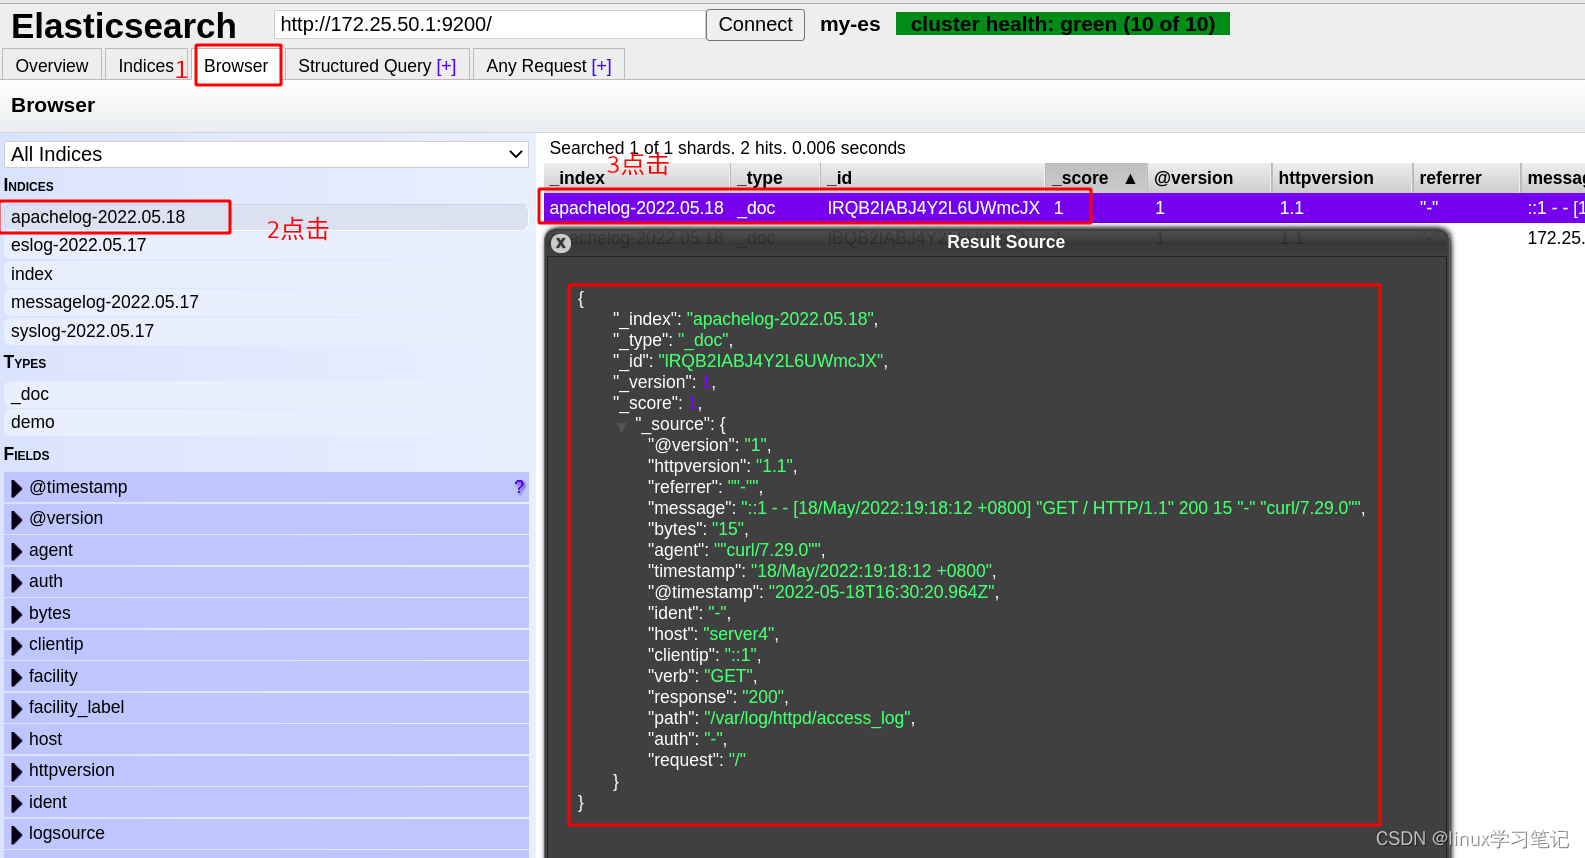Open the Browser tab

(236, 65)
